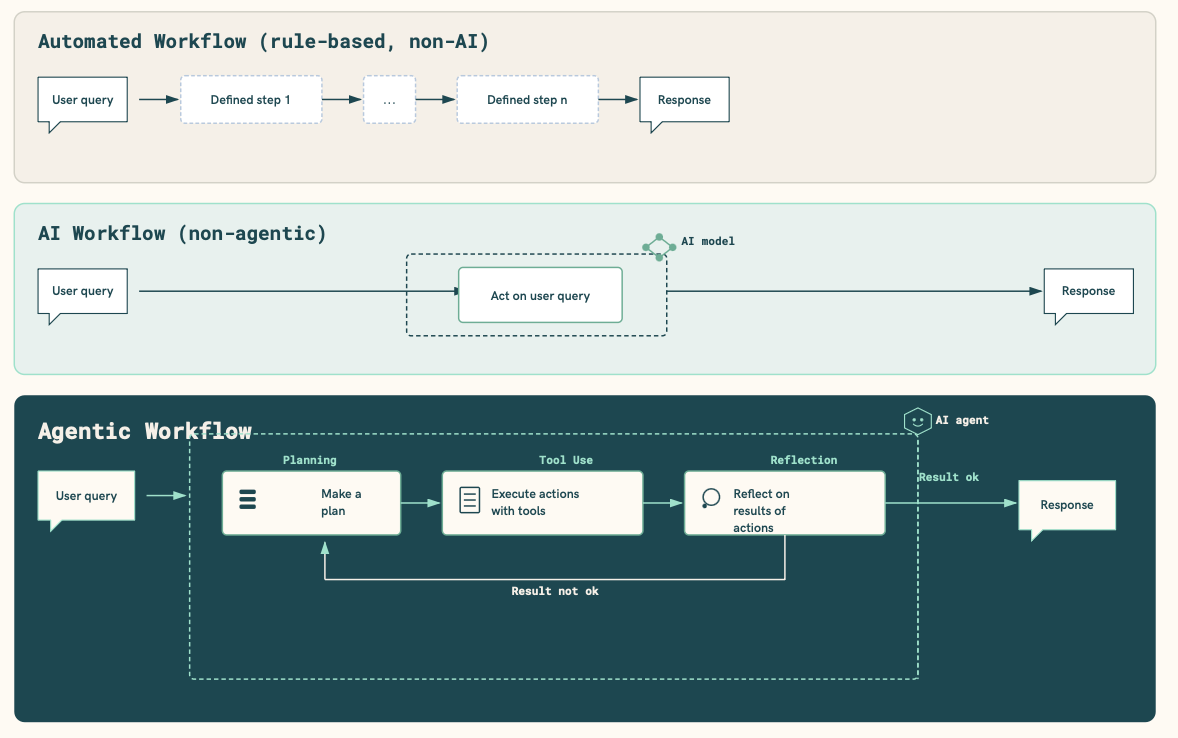Select Execute actions with tools box
The width and height of the screenshot is (1178, 738).
pyautogui.click(x=542, y=503)
